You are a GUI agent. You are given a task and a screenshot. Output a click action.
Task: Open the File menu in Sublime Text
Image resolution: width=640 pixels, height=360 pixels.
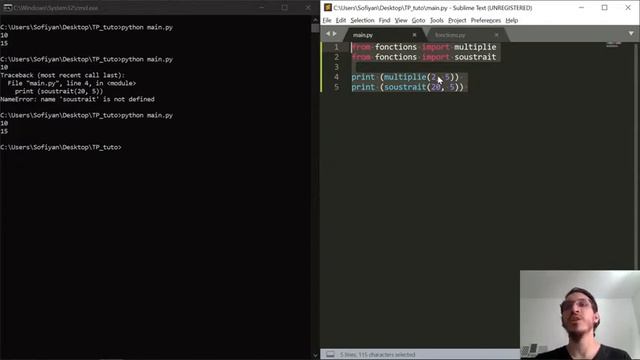tap(327, 20)
